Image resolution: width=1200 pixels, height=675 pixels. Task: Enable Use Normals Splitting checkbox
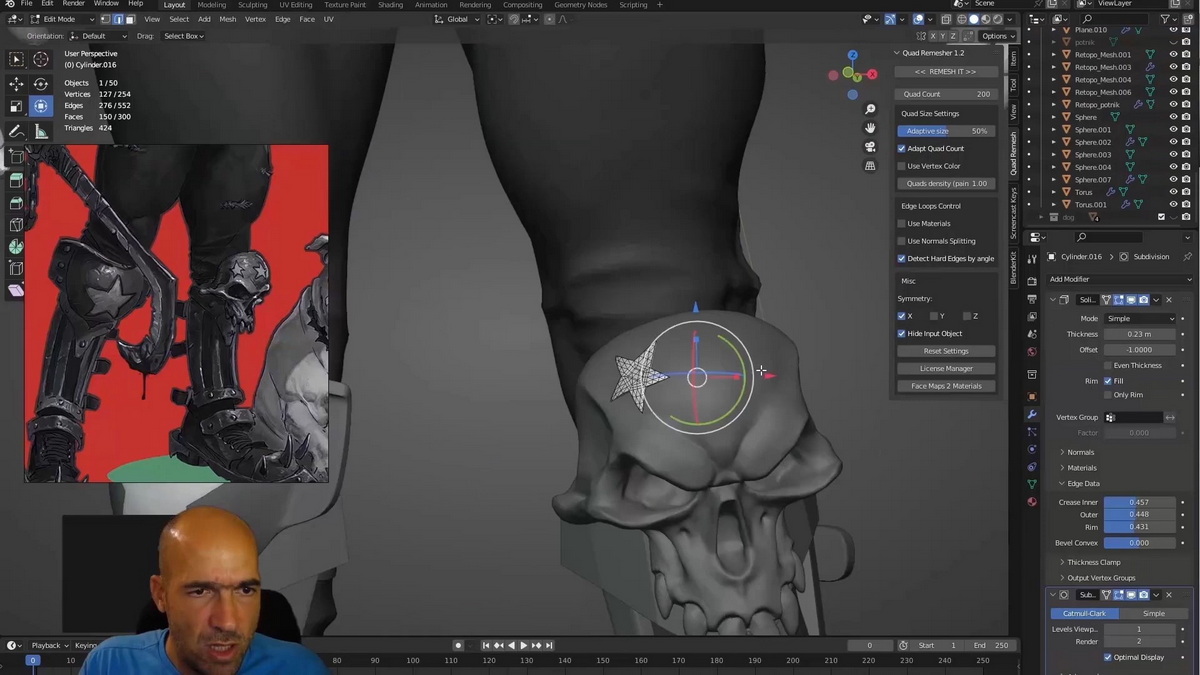(x=901, y=241)
